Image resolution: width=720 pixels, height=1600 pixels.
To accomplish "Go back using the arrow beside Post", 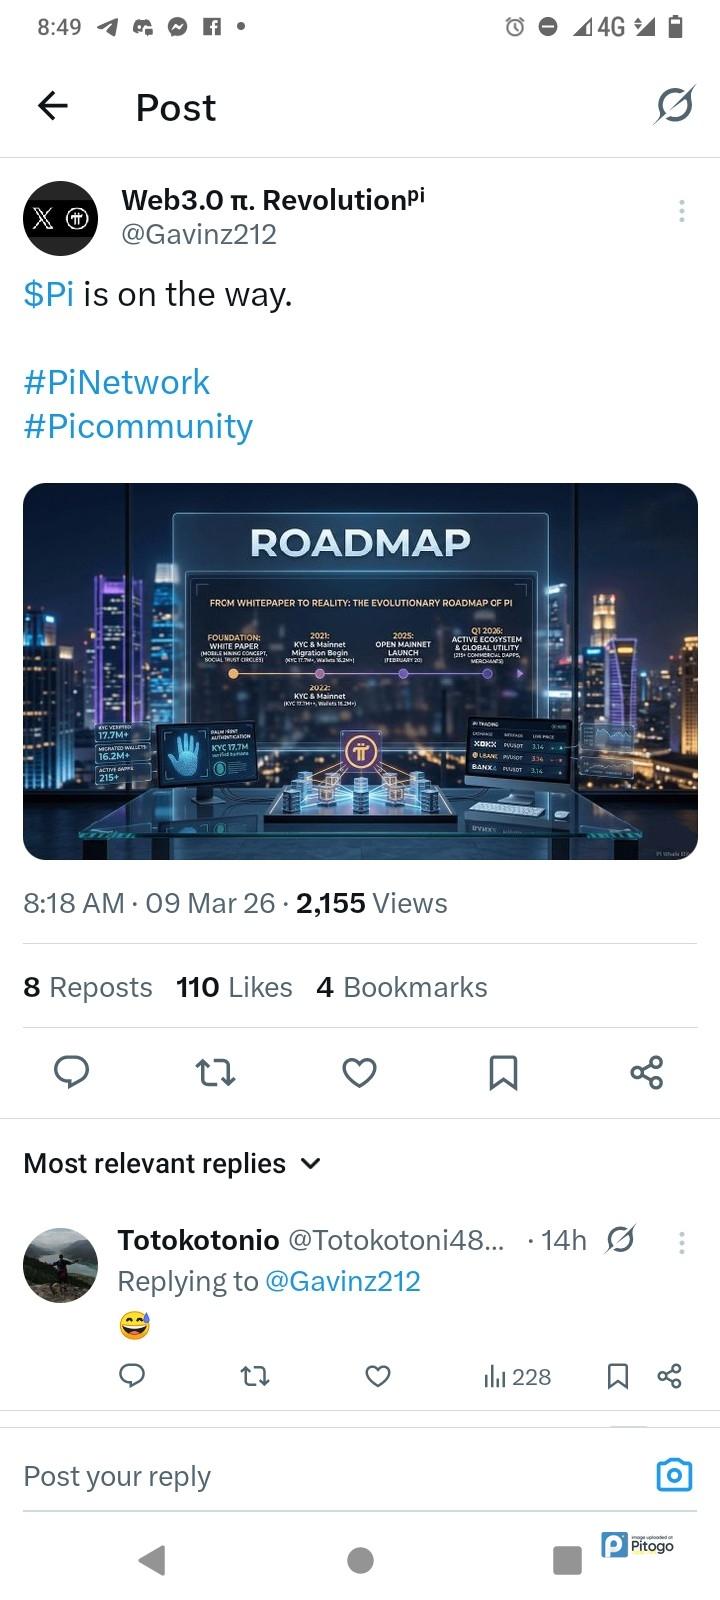I will 52,105.
